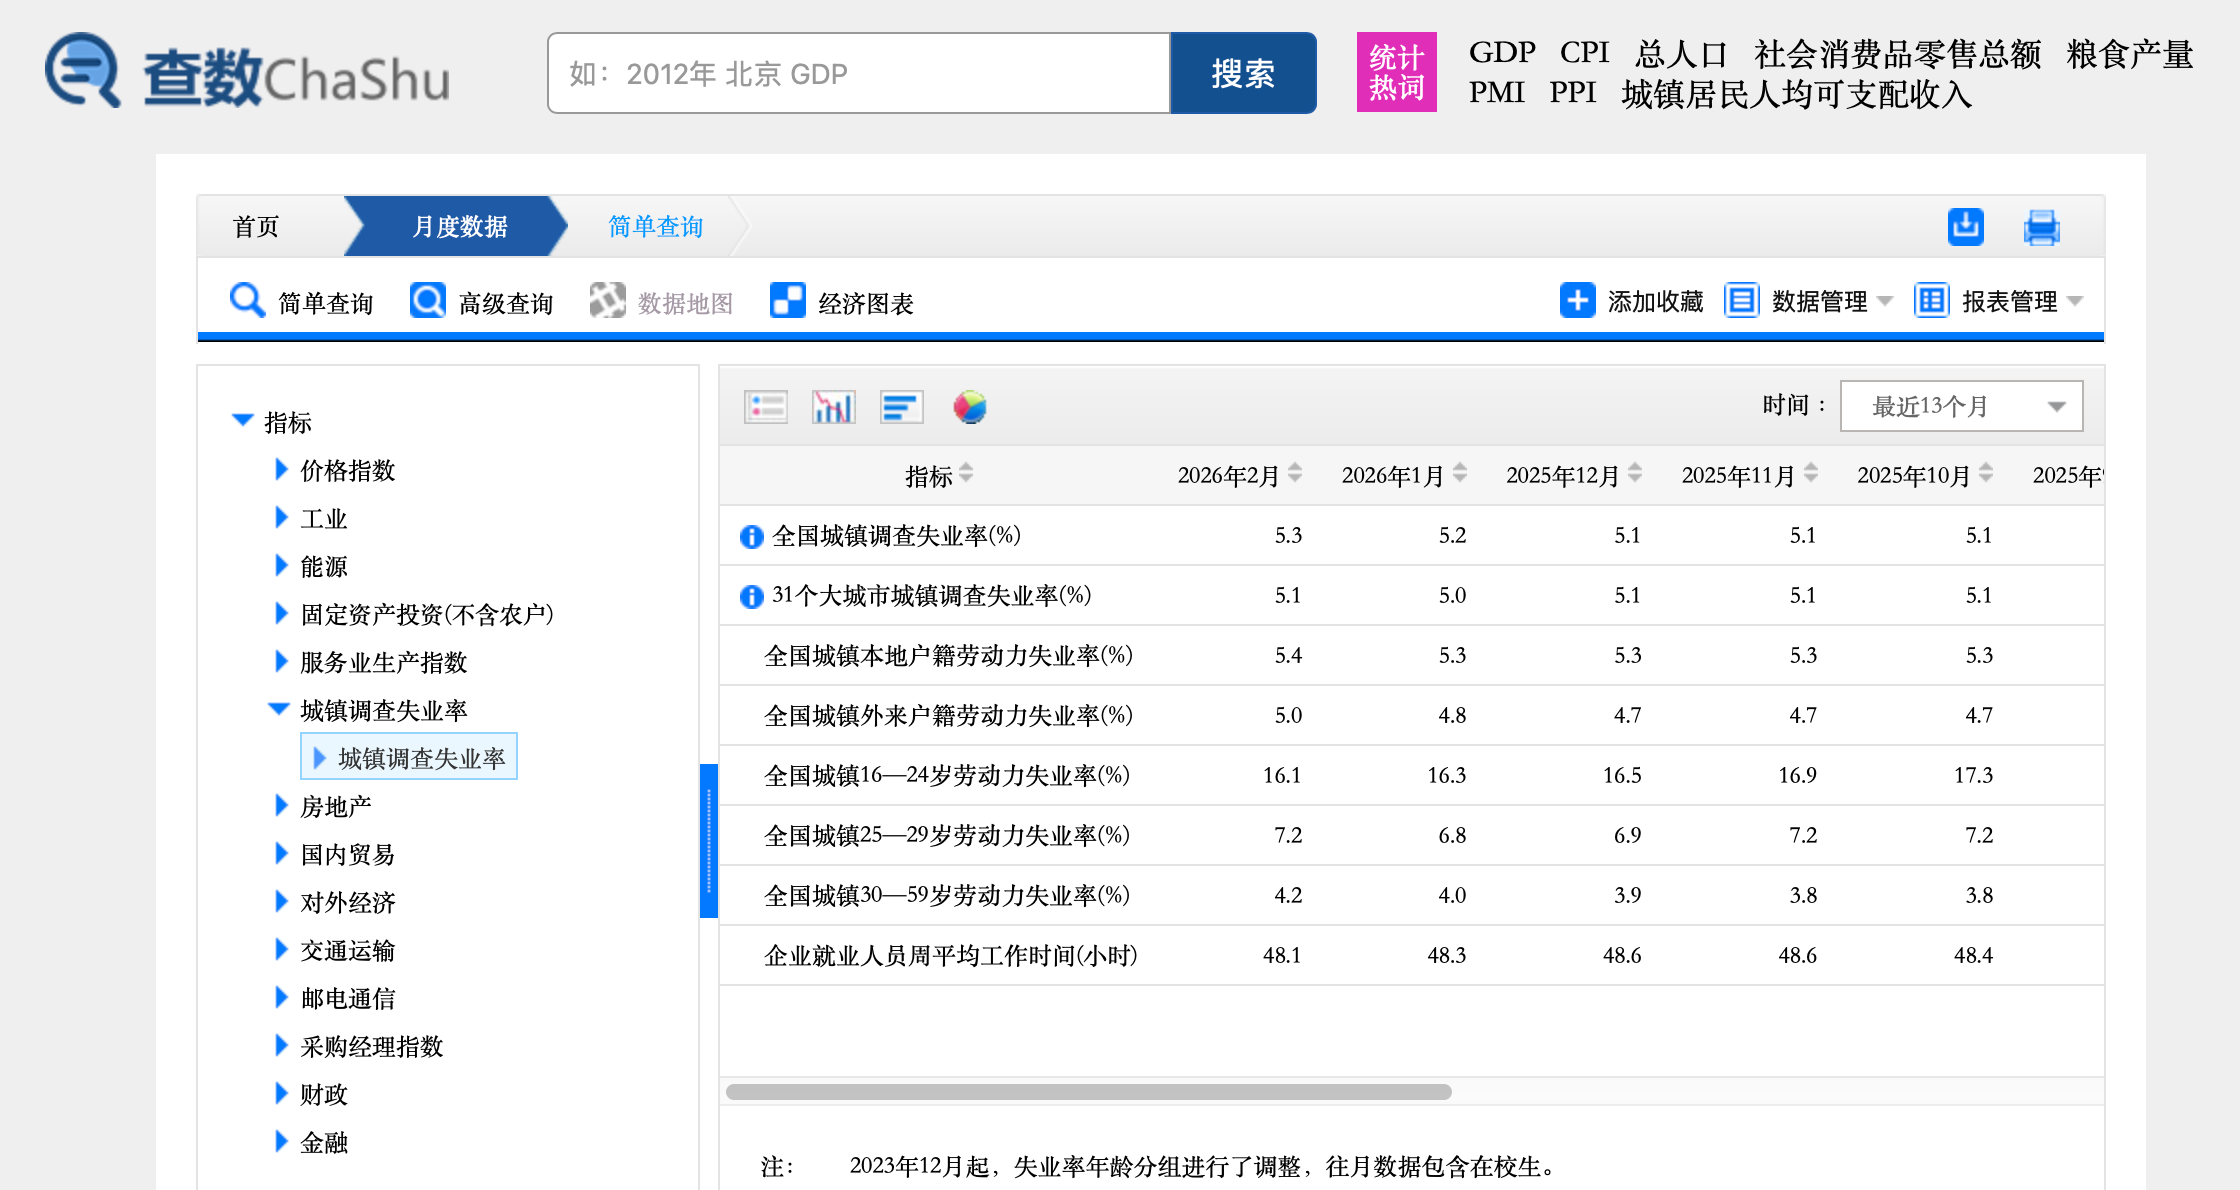Sort by the 2026年2月 column arrows

pyautogui.click(x=1295, y=473)
